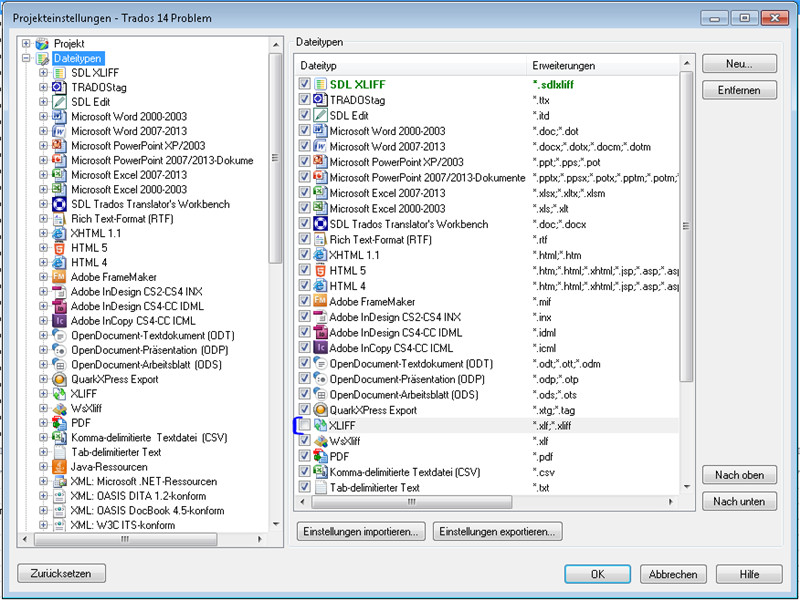
Task: Click the tree panel's vertical scrollbar thumb
Action: pos(276,158)
